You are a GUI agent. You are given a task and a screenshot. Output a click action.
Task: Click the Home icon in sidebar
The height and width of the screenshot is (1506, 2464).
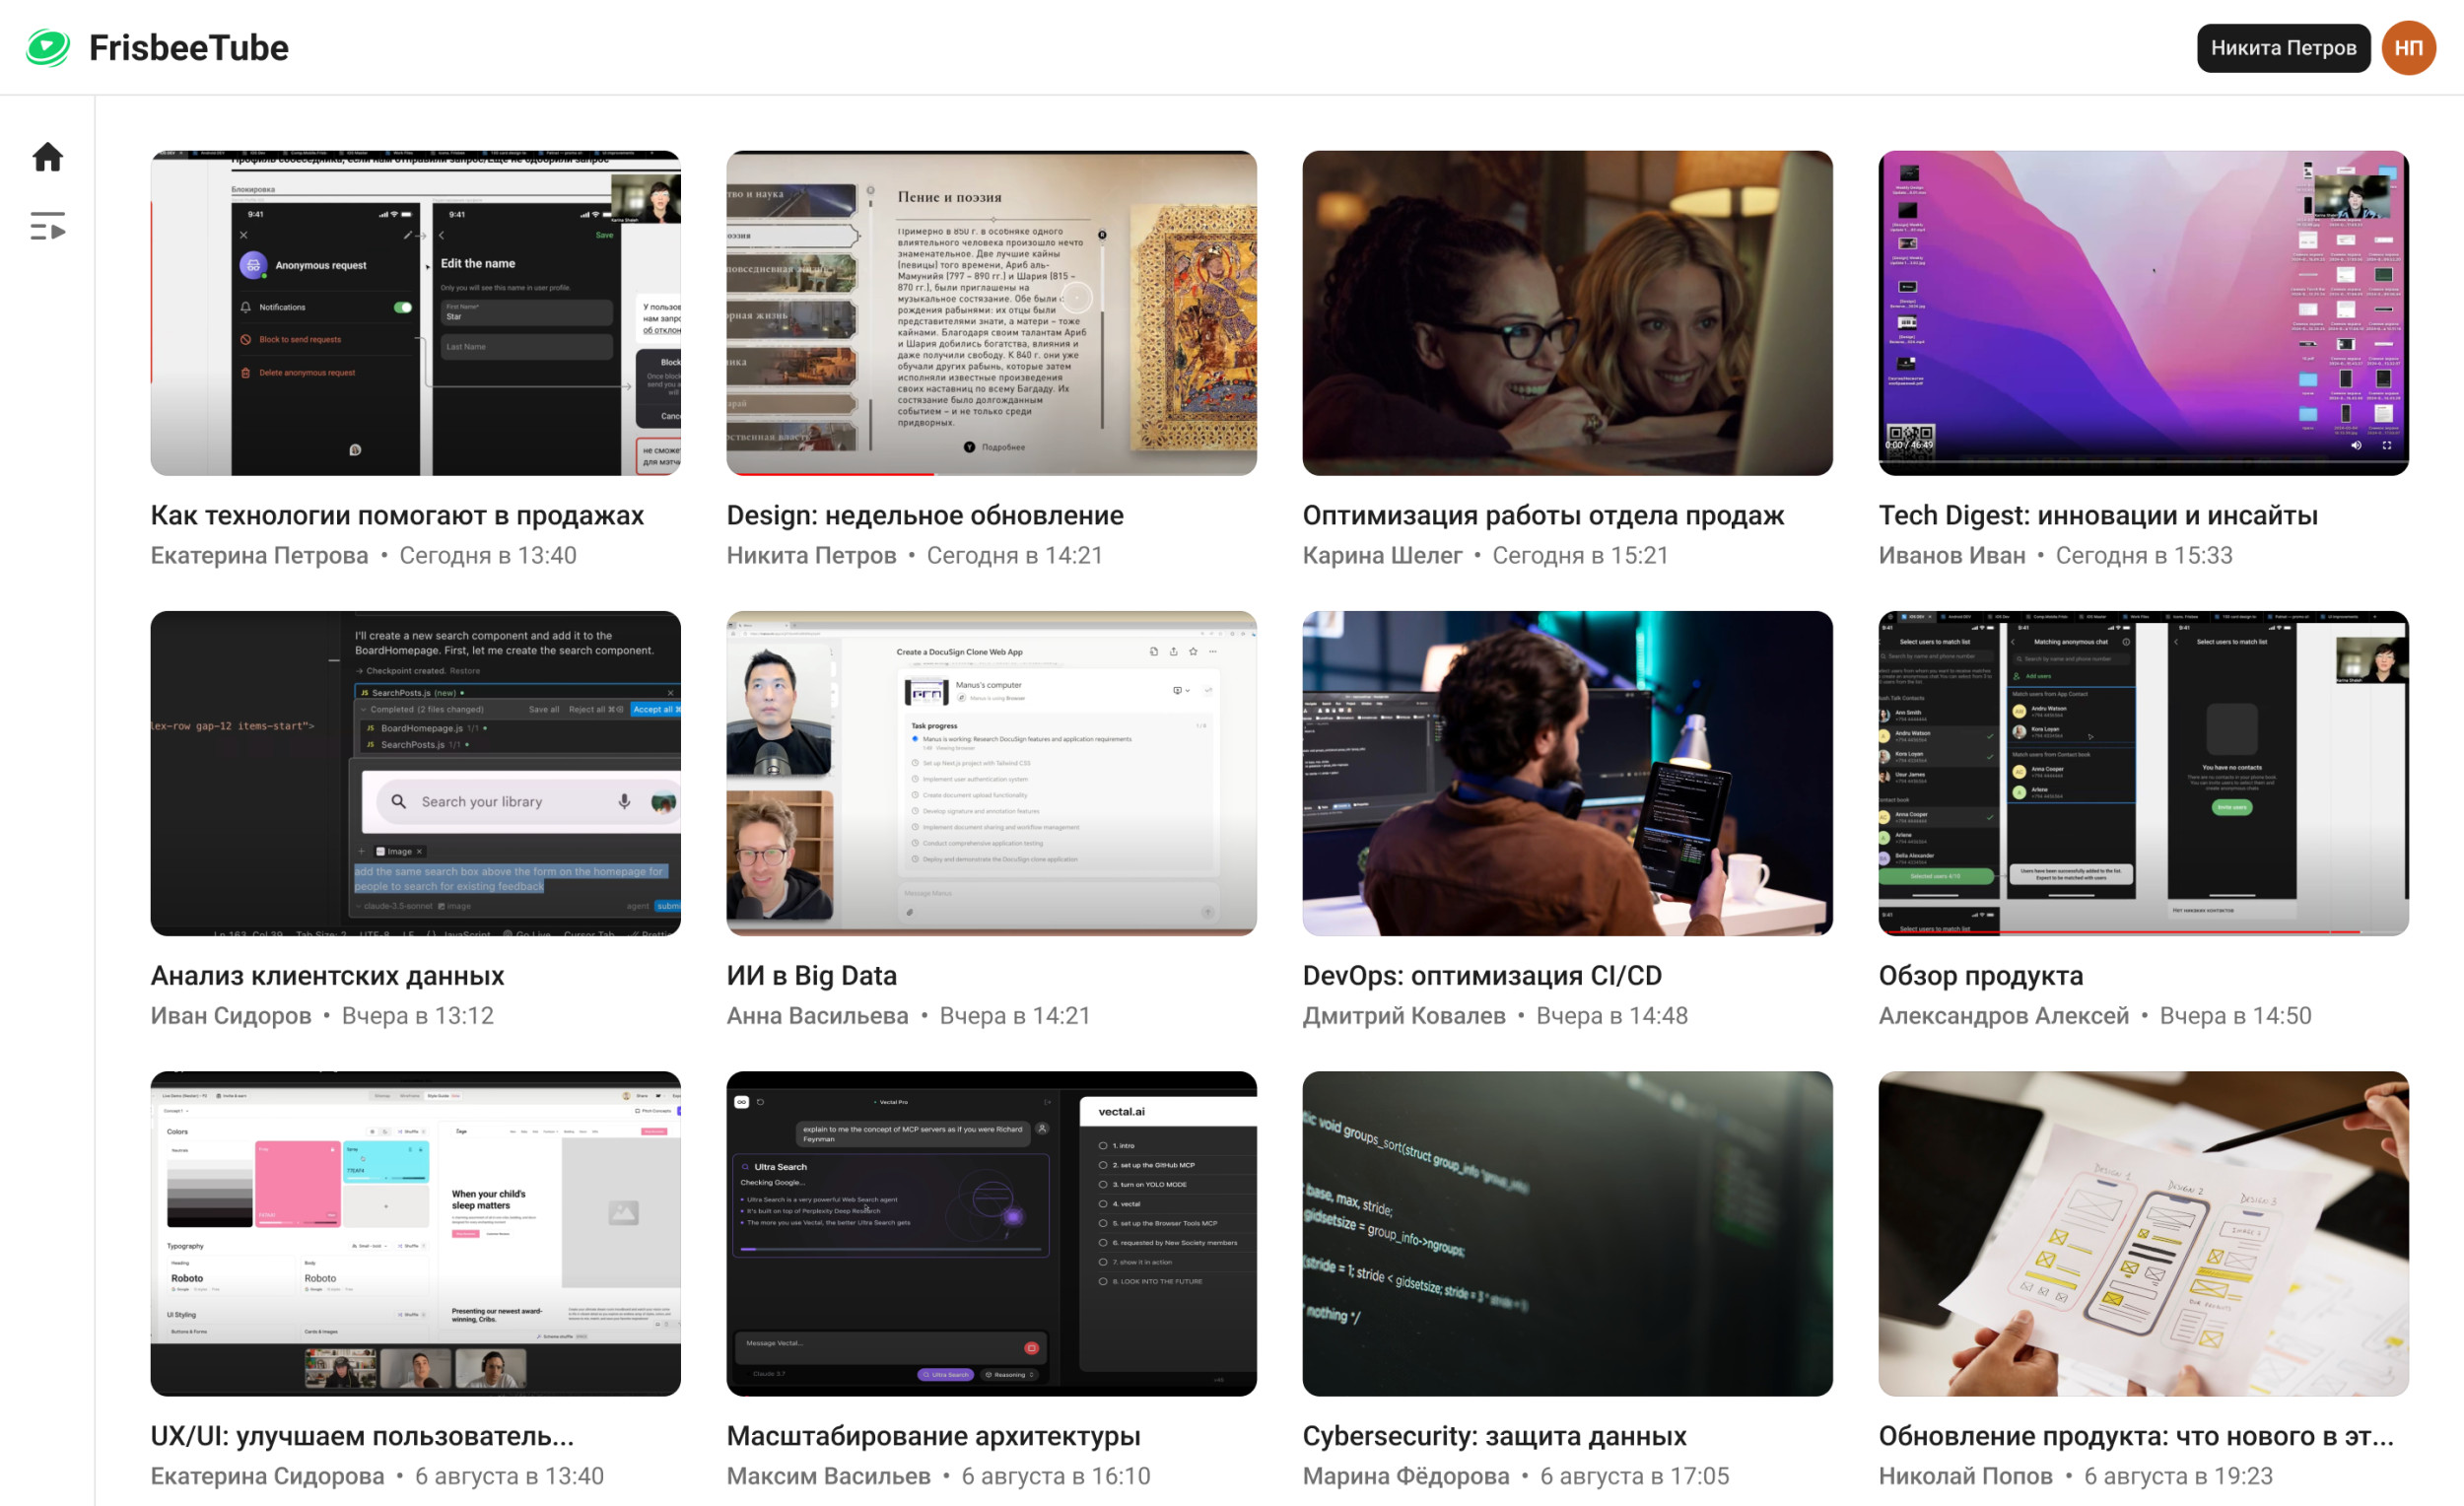click(x=47, y=157)
